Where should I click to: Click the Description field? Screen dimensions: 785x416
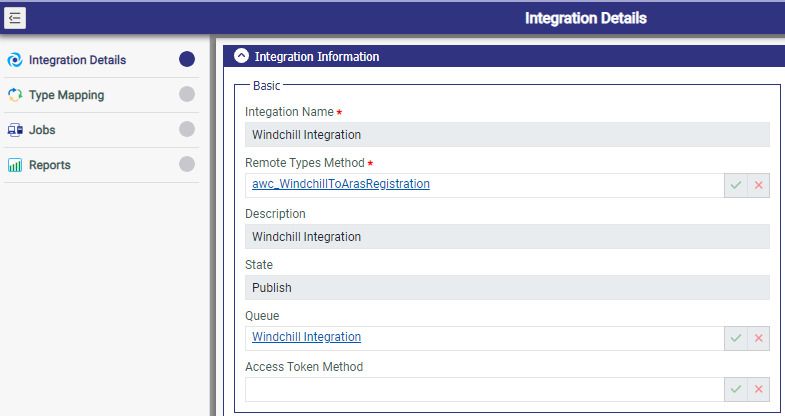507,237
